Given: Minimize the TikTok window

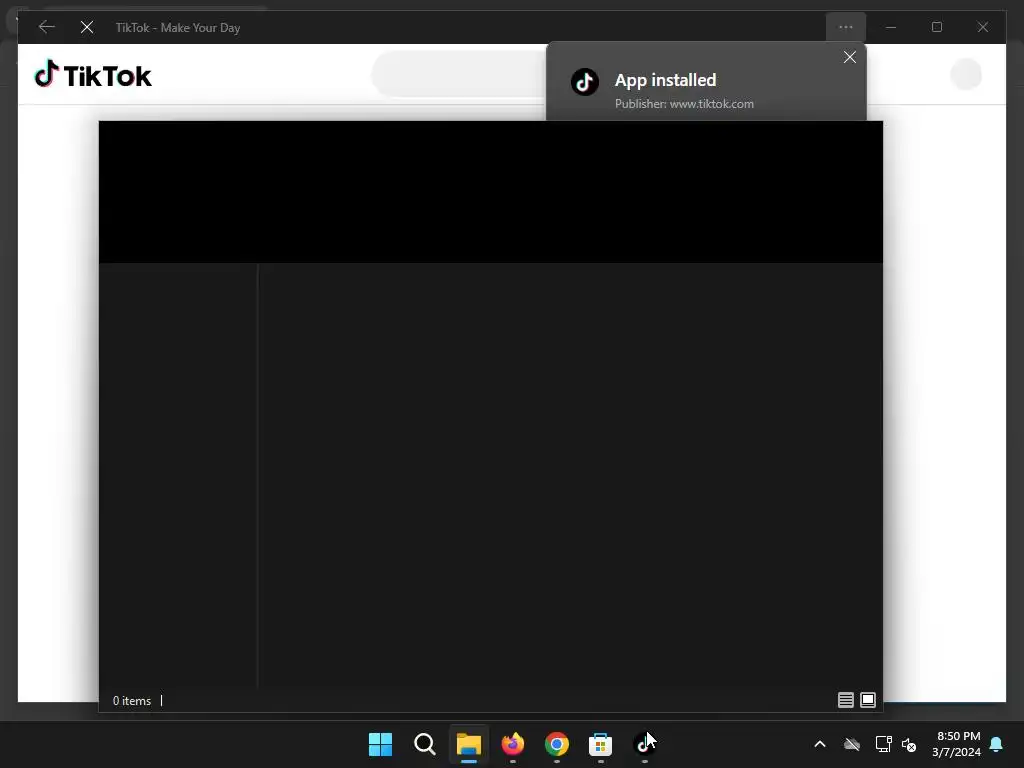Looking at the screenshot, I should pos(891,27).
